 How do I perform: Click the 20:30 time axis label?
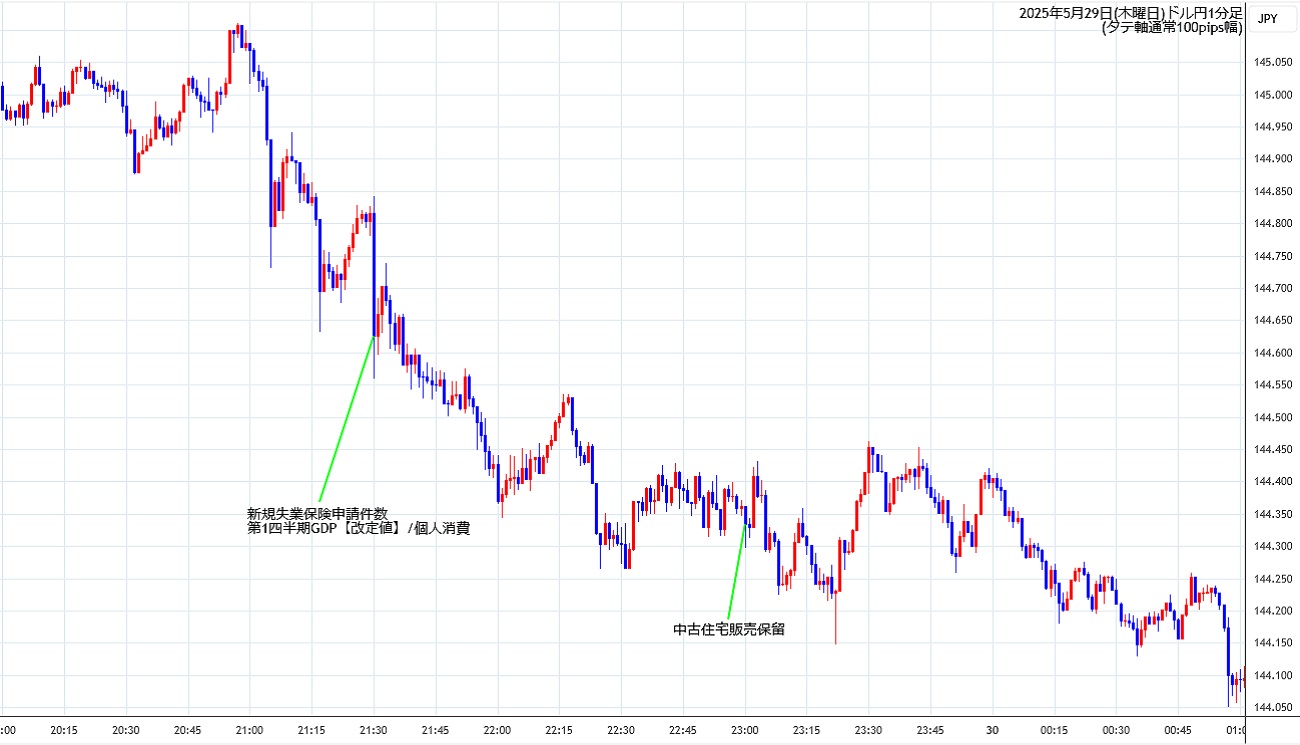point(126,730)
